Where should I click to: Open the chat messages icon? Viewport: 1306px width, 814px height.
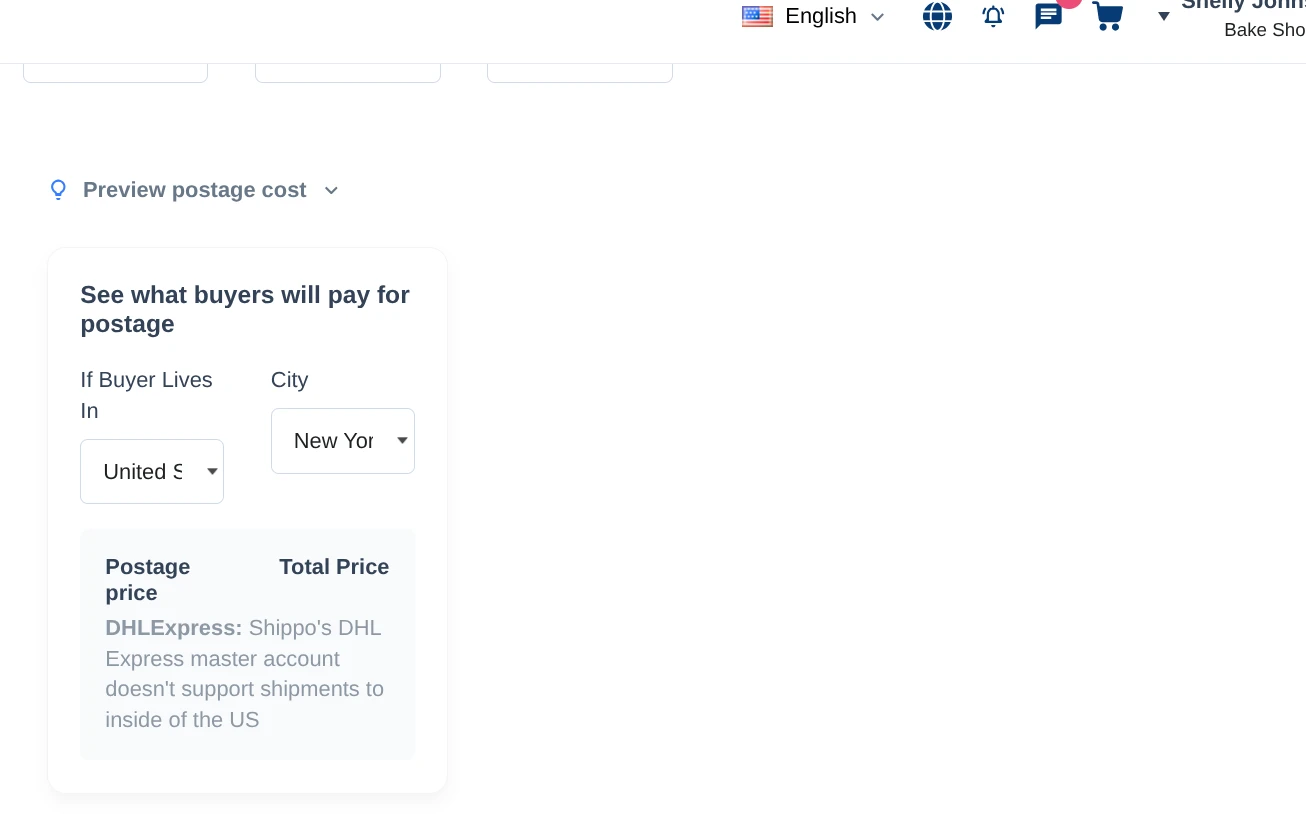click(x=1048, y=16)
